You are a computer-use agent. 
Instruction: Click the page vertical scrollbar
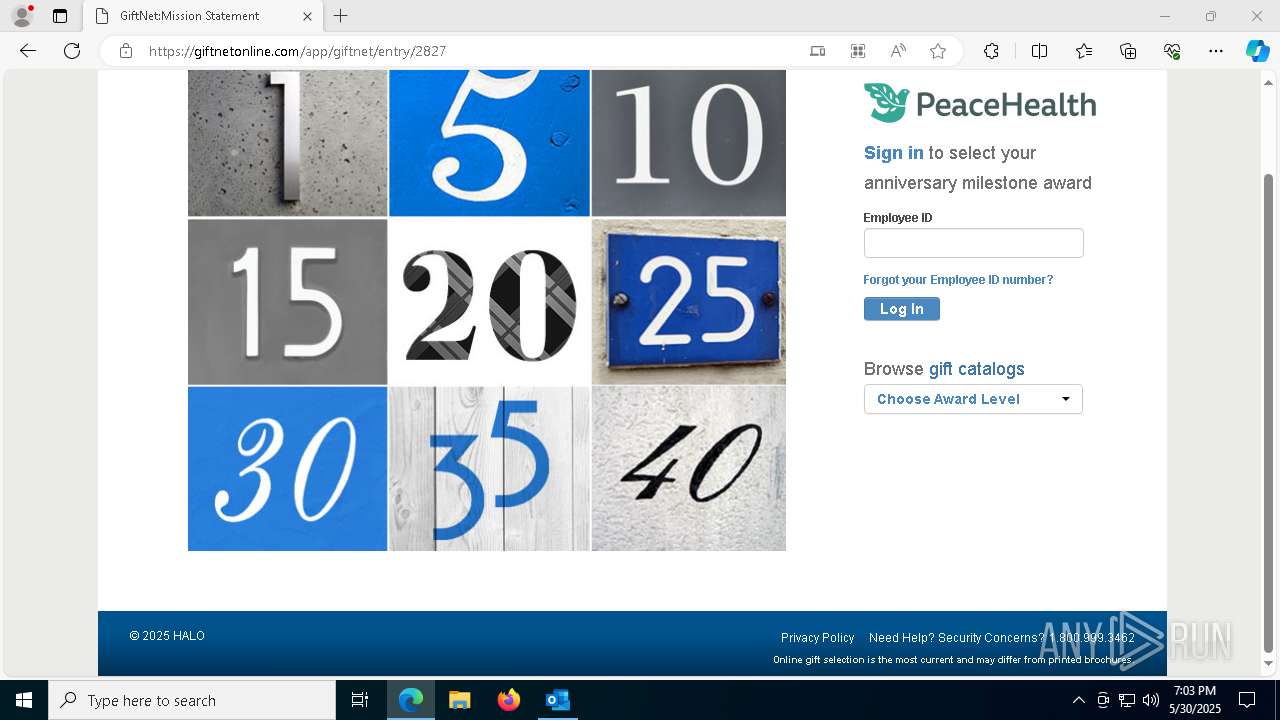pyautogui.click(x=1269, y=412)
